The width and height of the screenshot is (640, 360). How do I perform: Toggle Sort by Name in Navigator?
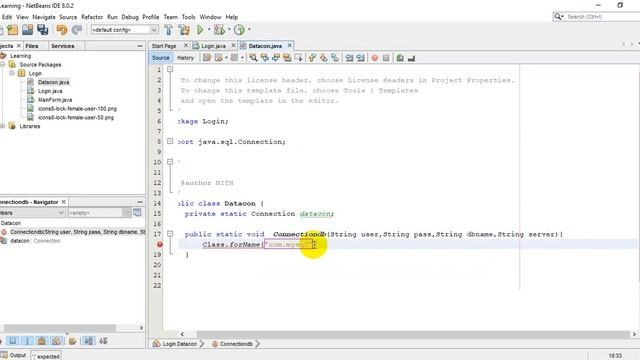(89, 341)
